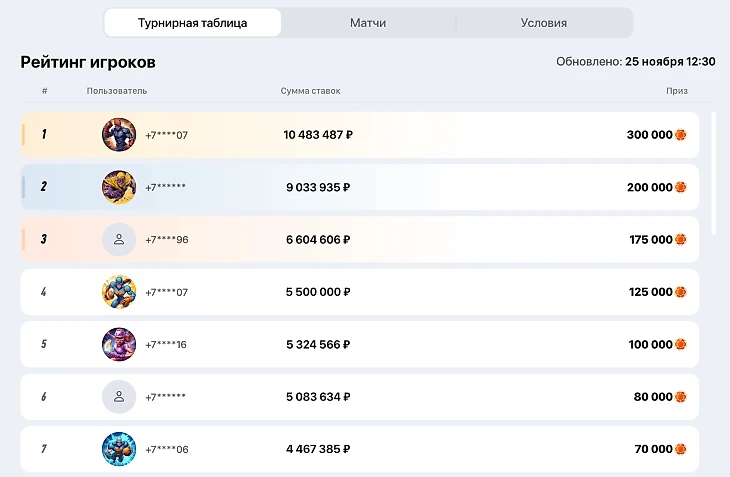730x477 pixels.
Task: Click the coin icon beside 70 000 prize
Action: (x=681, y=449)
